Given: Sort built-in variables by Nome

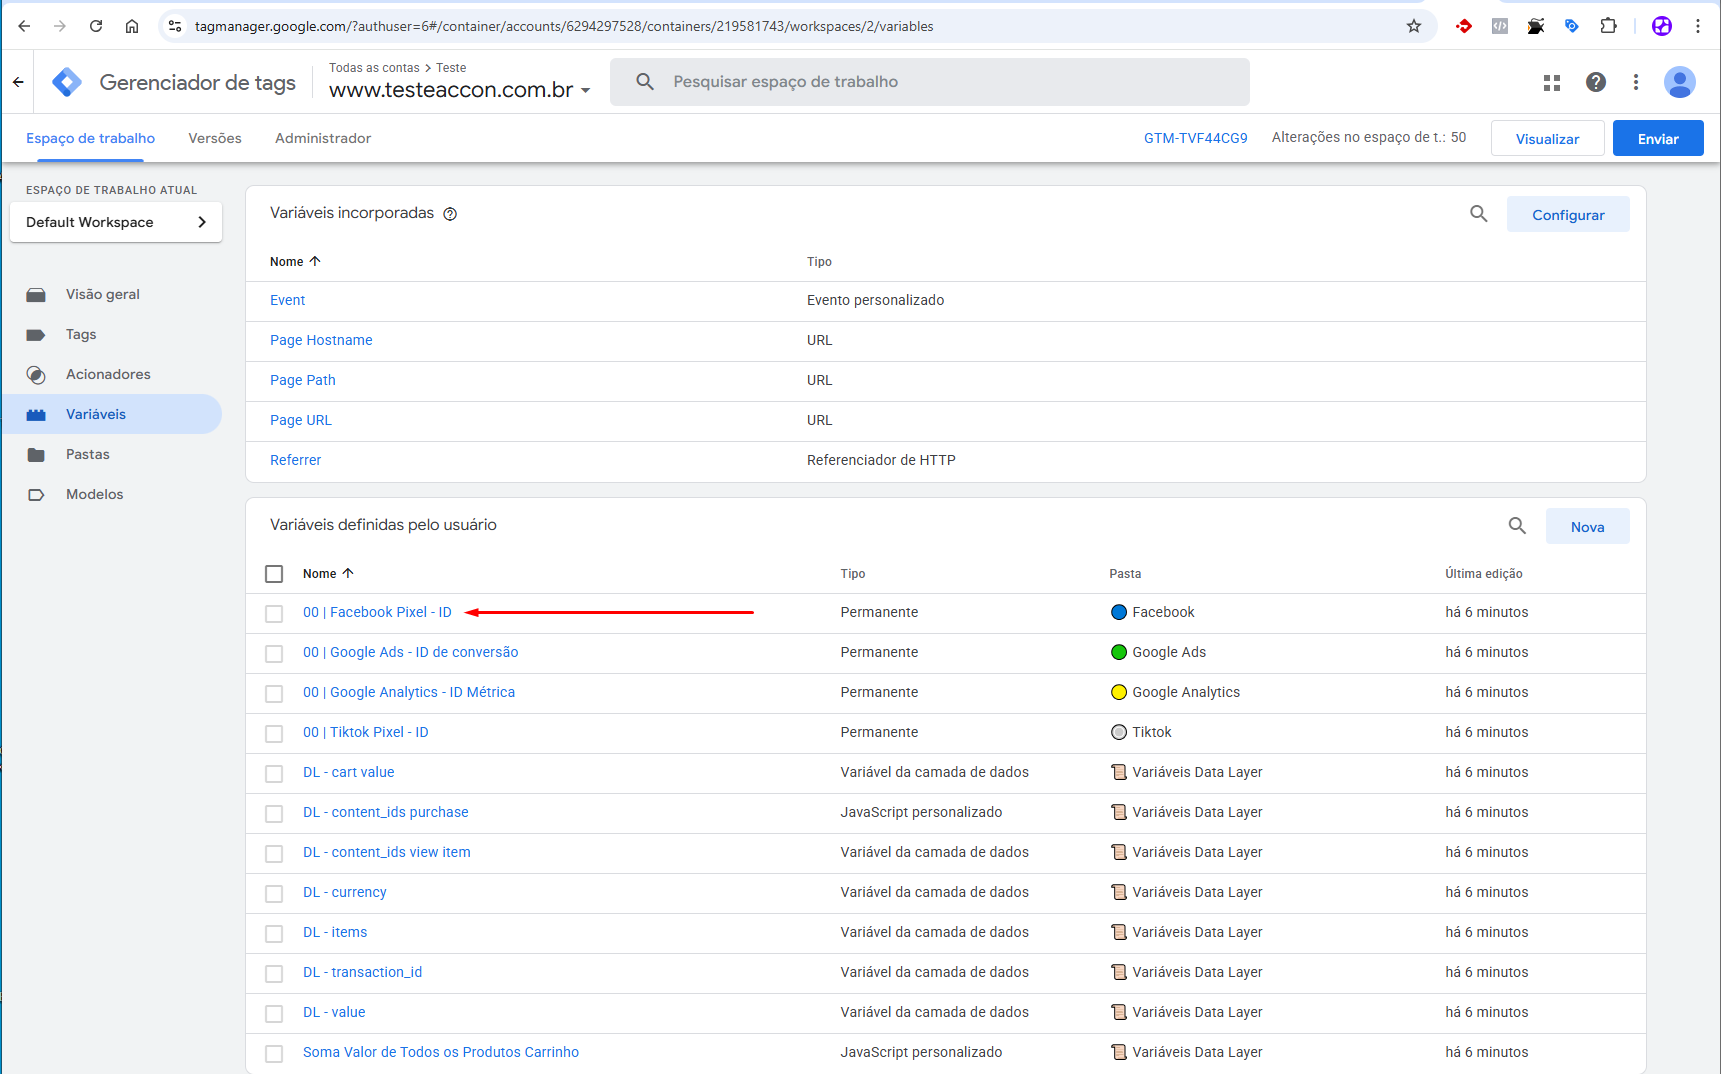Looking at the screenshot, I should (x=295, y=262).
